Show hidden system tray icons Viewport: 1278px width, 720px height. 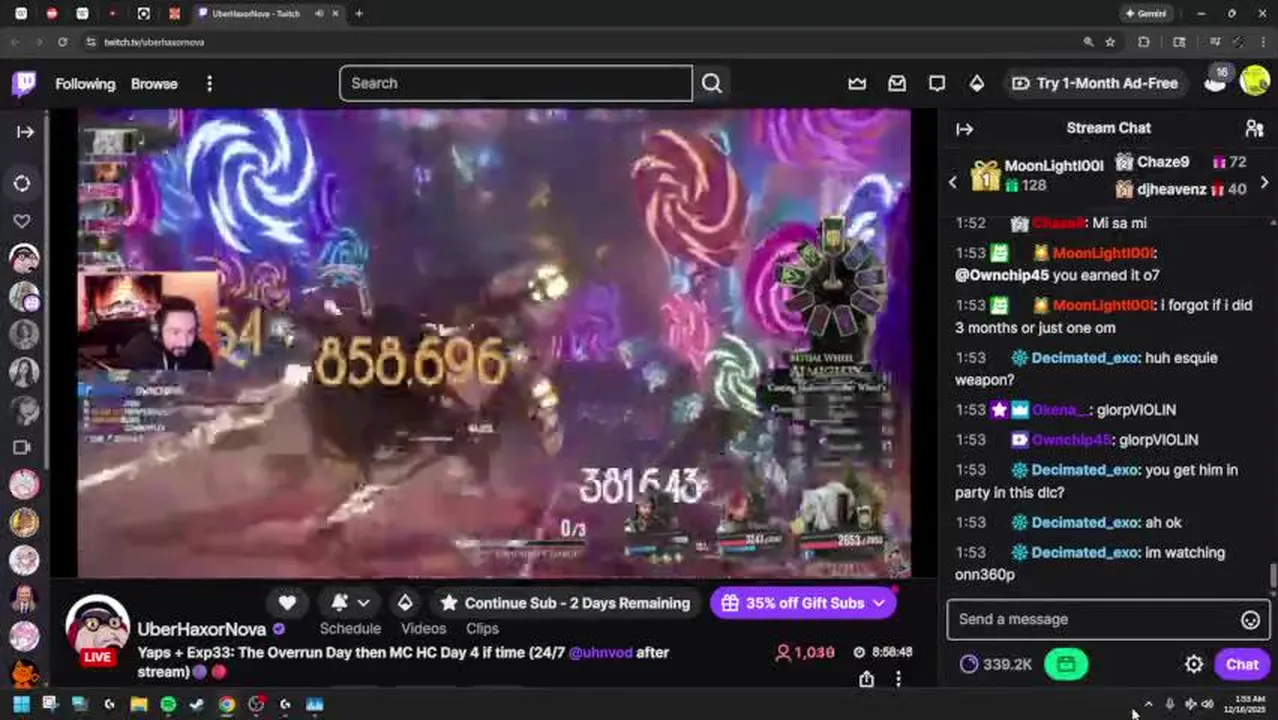click(1148, 704)
